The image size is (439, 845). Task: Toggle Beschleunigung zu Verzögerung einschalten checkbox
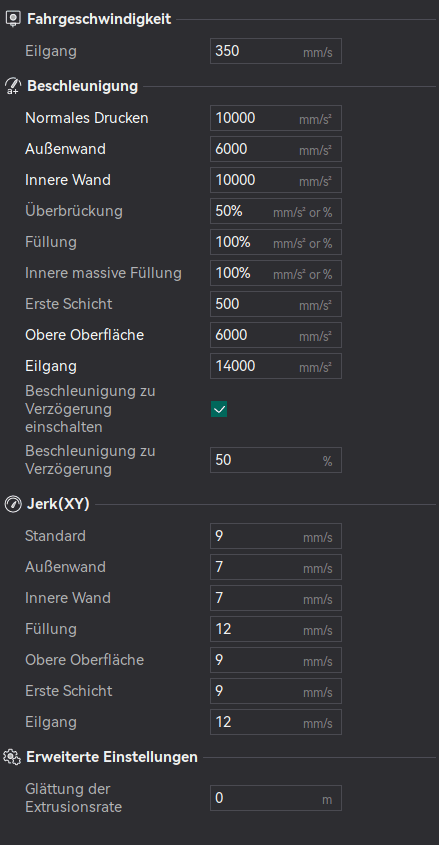point(219,410)
